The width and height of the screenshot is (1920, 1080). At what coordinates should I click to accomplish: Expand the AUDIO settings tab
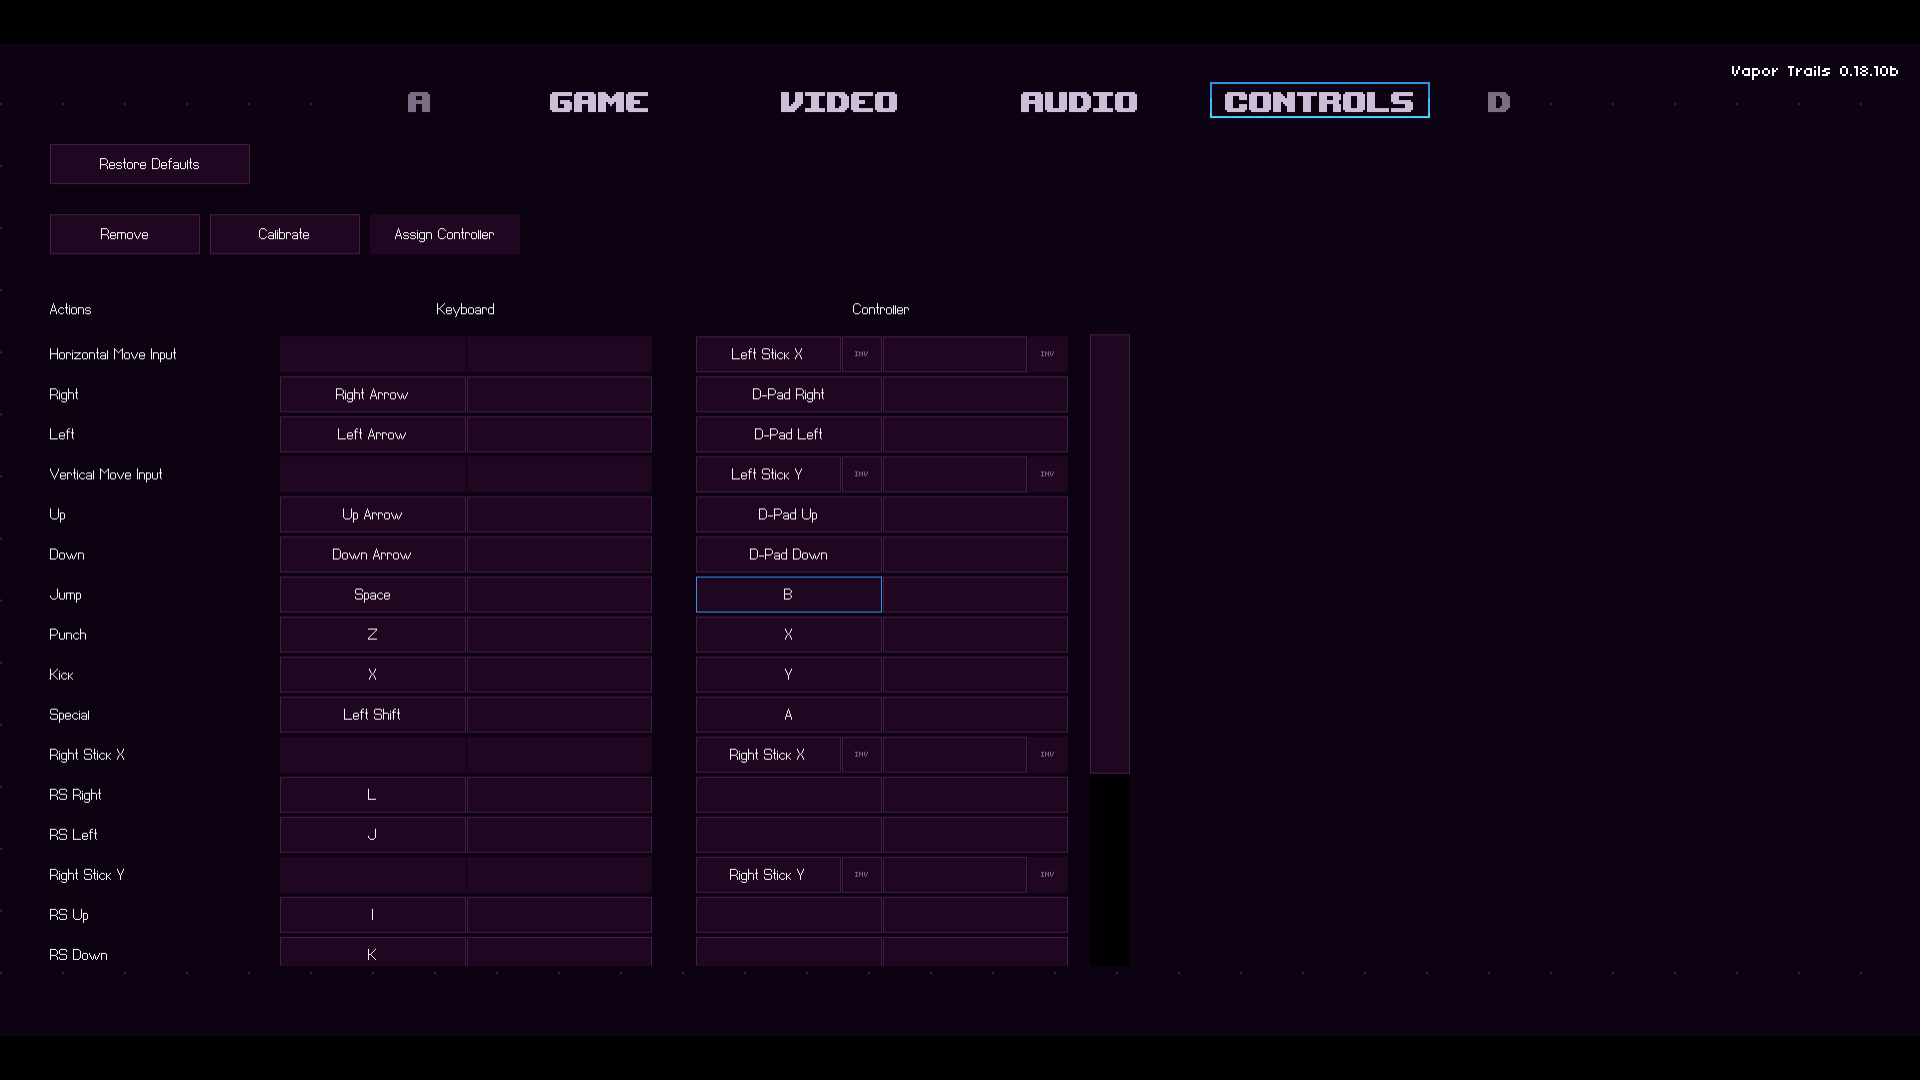(1079, 100)
